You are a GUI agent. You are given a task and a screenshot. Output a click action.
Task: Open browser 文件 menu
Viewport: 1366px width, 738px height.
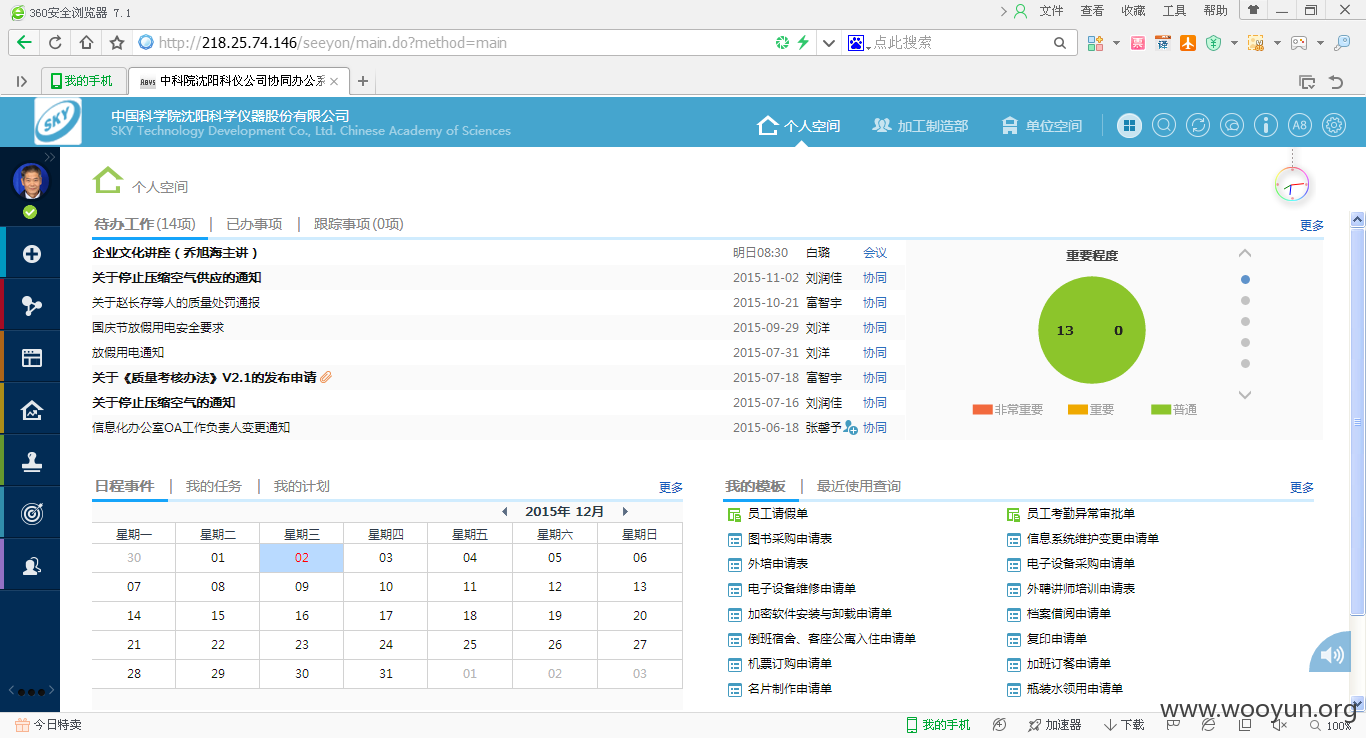pos(1051,11)
